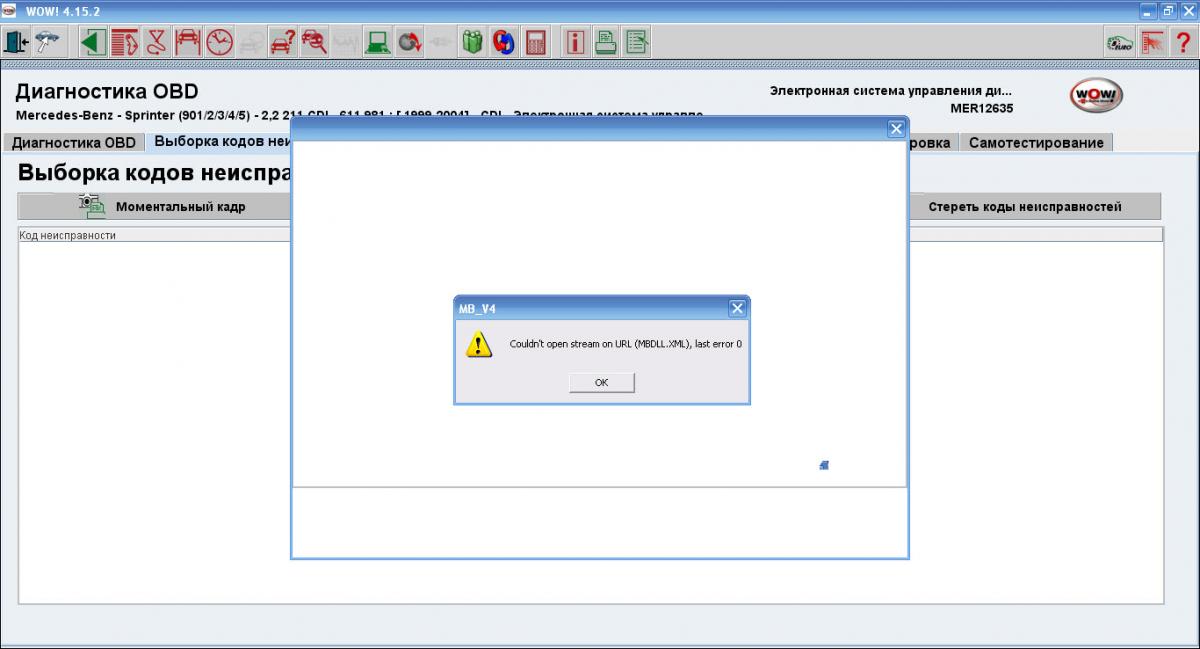Click the small blue icon in white dialog
1200x649 pixels.
(x=824, y=465)
